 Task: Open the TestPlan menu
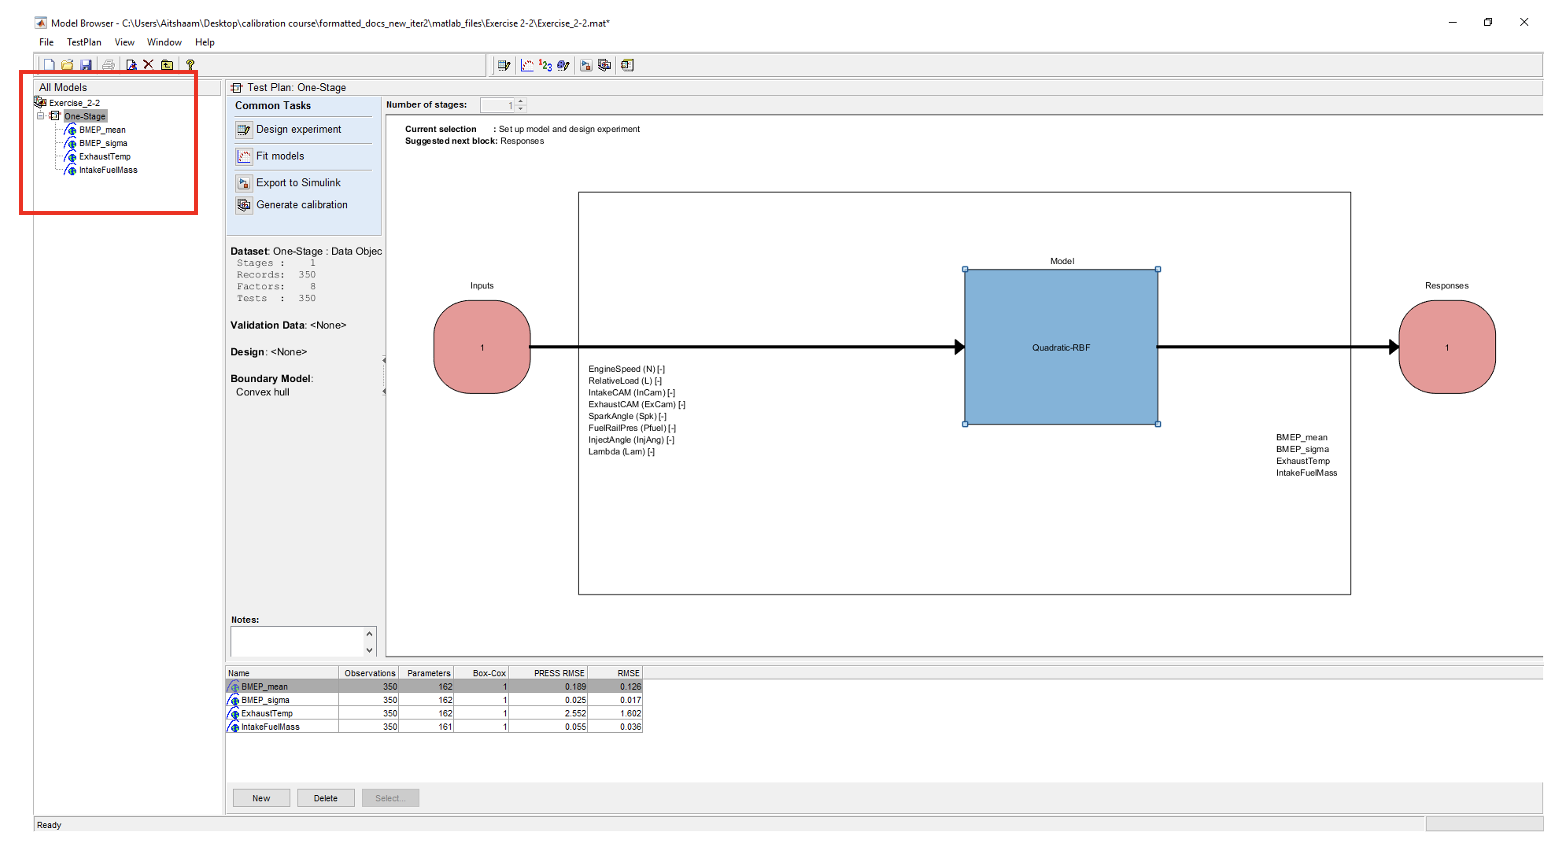point(84,42)
